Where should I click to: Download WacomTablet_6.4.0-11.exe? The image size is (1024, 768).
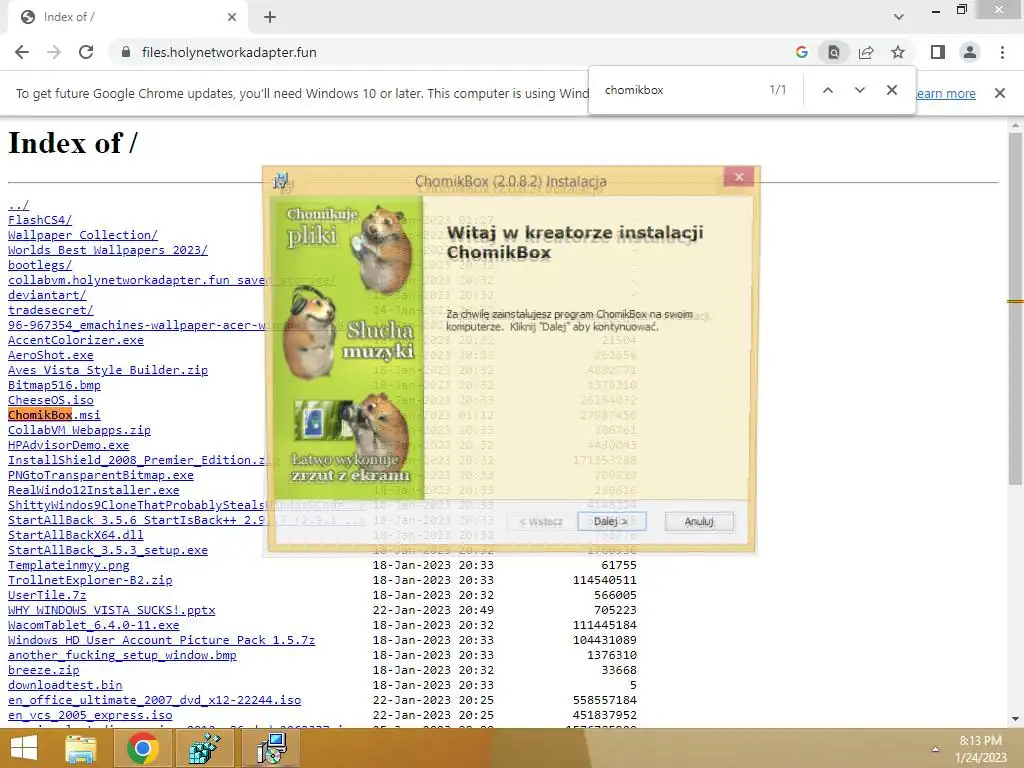[93, 626]
